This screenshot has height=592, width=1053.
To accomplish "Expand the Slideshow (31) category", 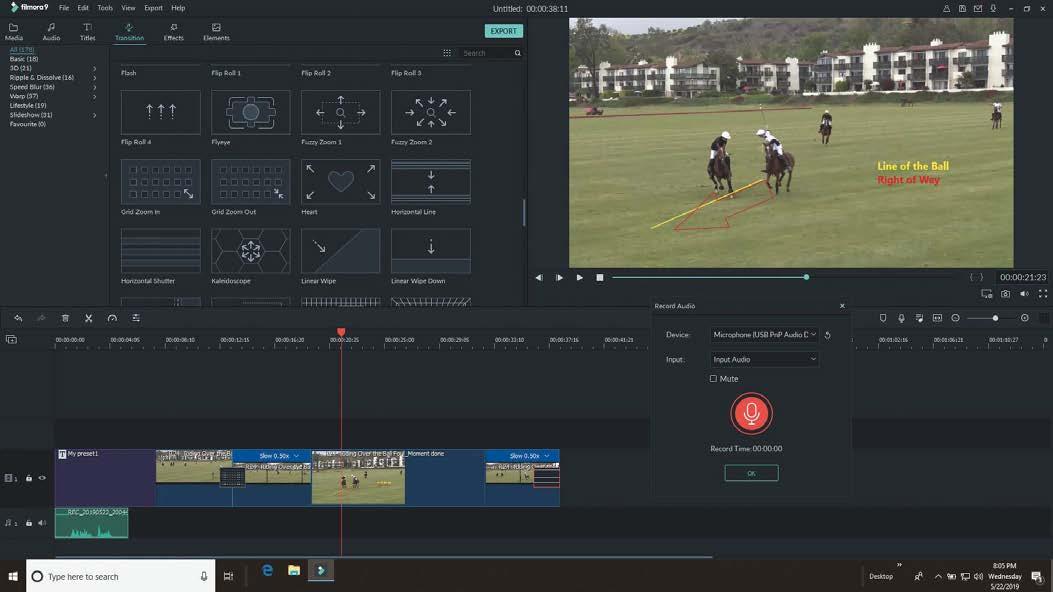I will click(95, 115).
